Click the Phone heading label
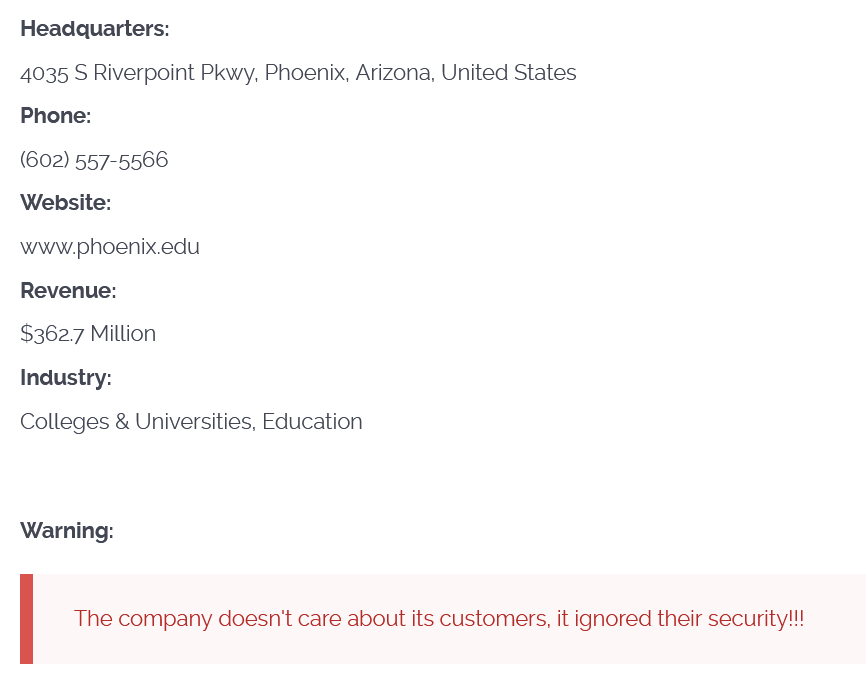866x677 pixels. [x=56, y=116]
